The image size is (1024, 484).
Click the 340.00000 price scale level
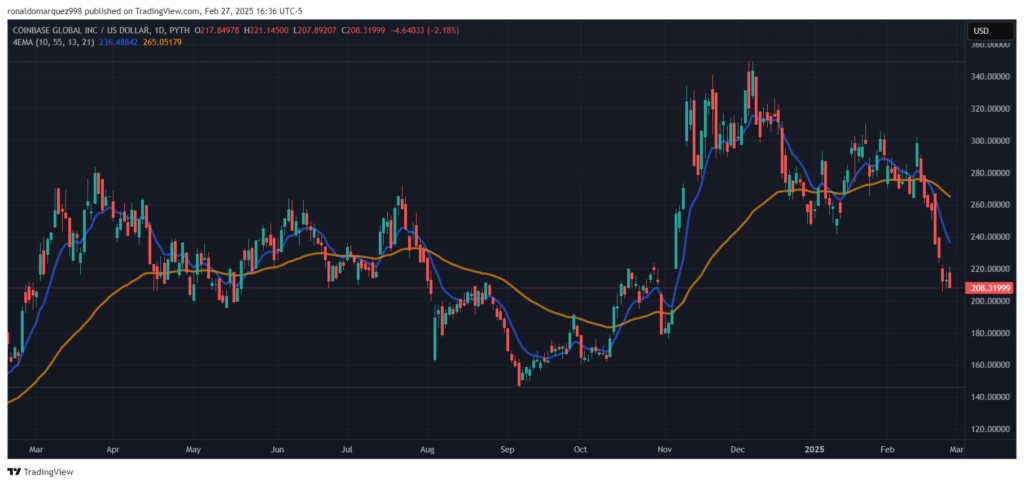988,77
